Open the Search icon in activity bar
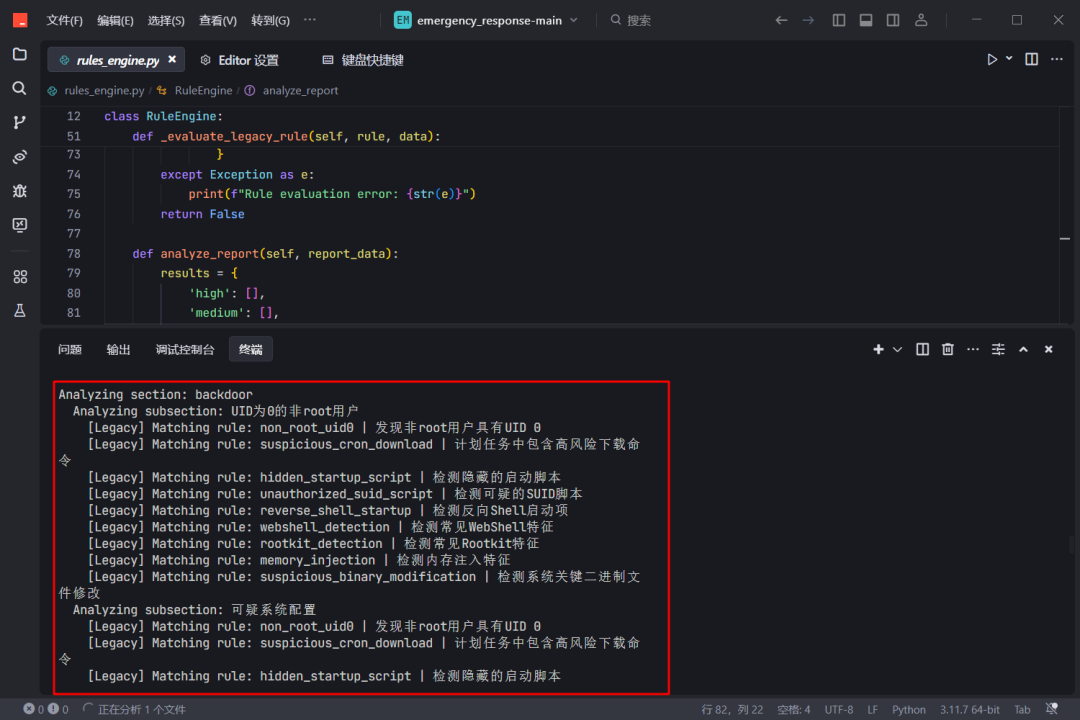This screenshot has width=1080, height=720. pyautogui.click(x=20, y=88)
